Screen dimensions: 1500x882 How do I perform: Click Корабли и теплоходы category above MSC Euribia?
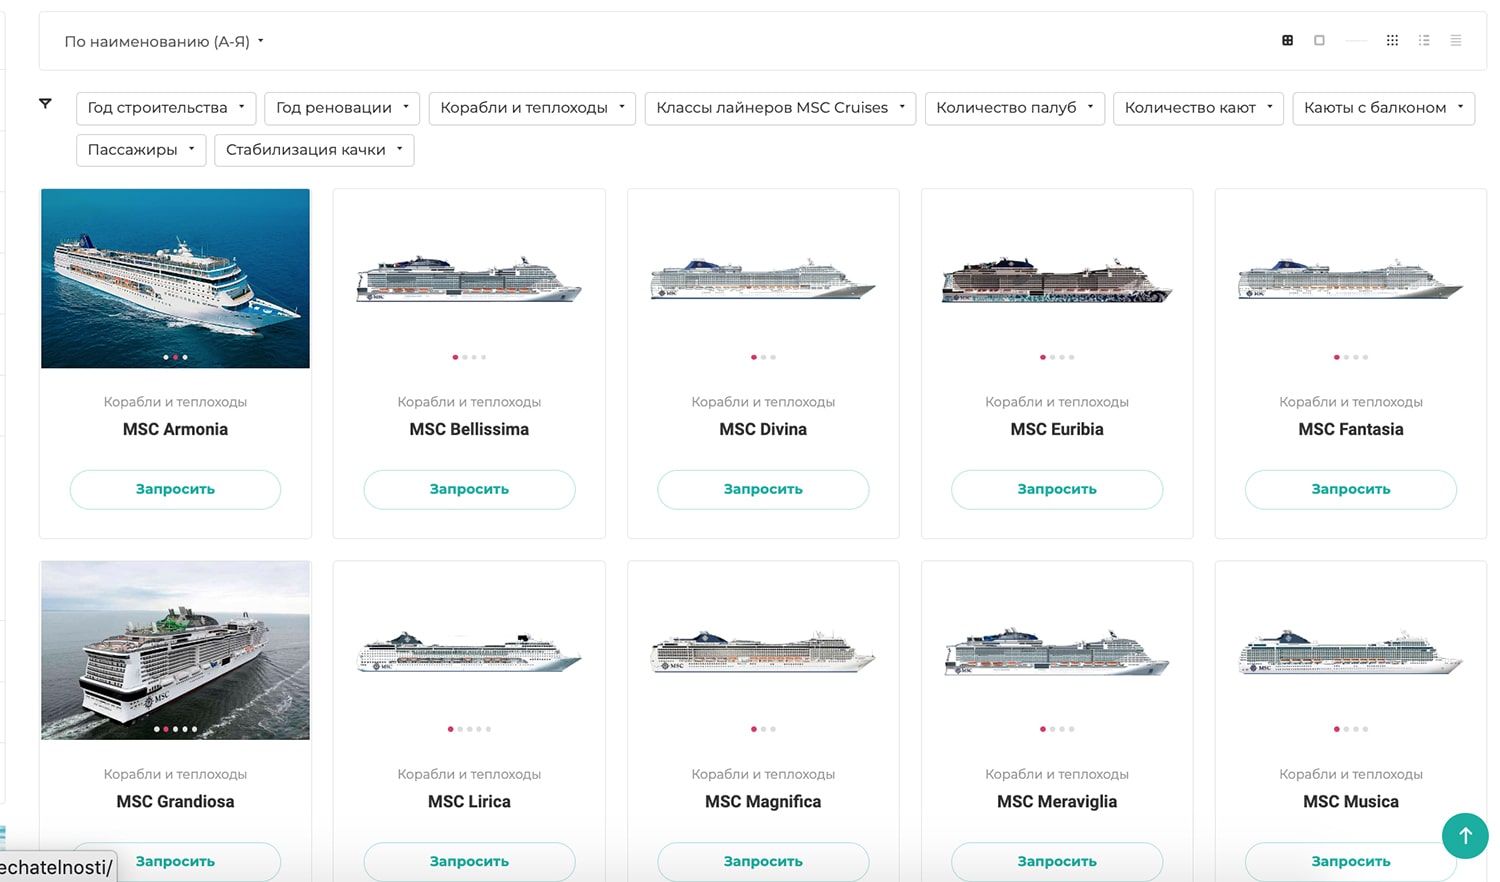1057,402
